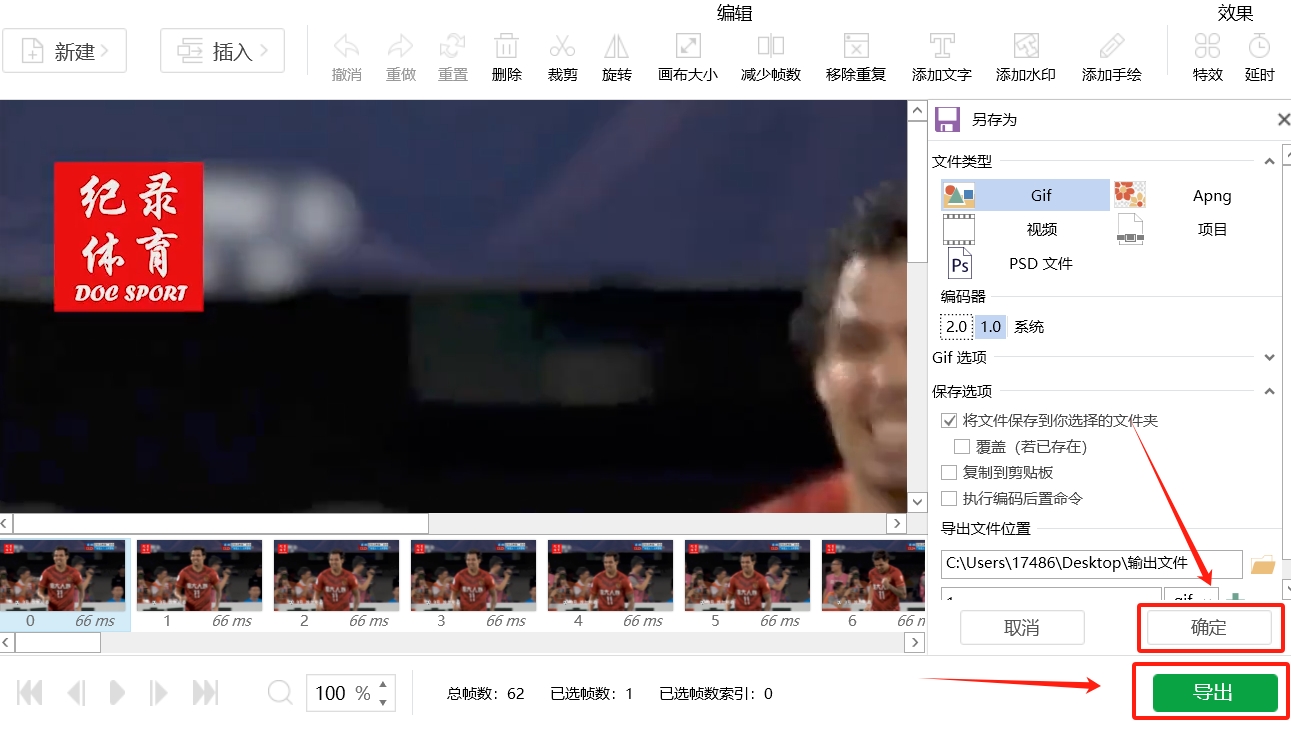Click the preview vertical scrollbar thumb
Viewport: 1291px width, 729px height.
[x=917, y=193]
